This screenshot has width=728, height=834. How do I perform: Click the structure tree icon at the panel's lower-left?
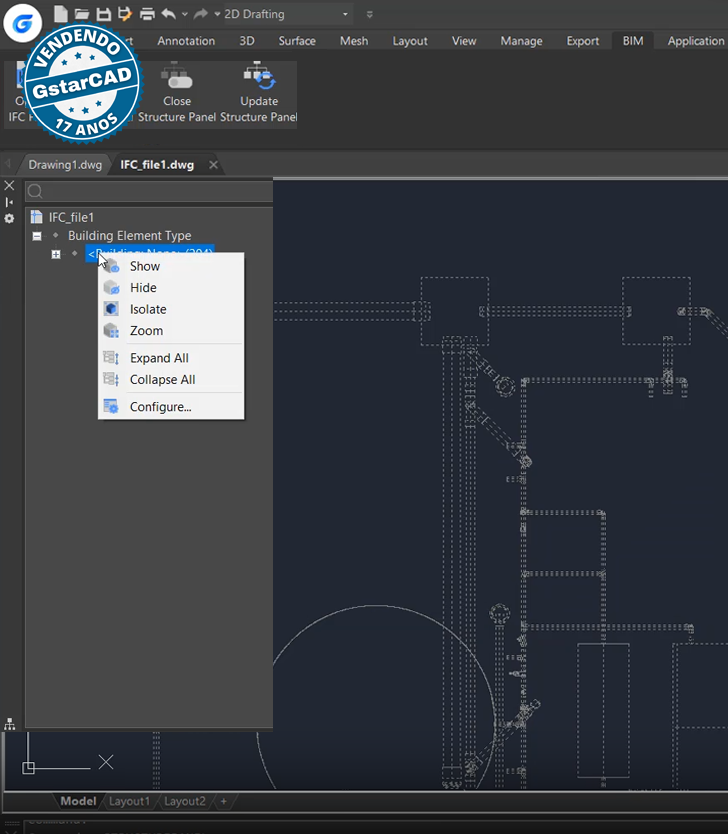pos(10,724)
